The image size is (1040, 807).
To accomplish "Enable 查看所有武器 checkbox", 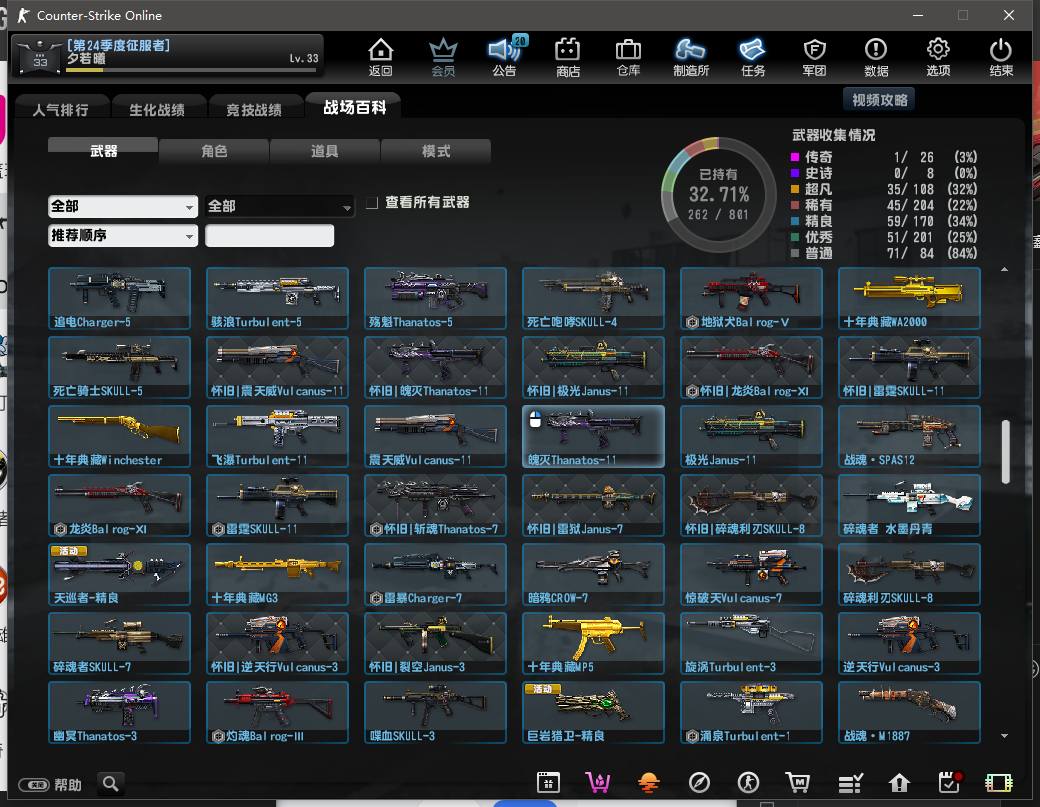I will pyautogui.click(x=372, y=203).
